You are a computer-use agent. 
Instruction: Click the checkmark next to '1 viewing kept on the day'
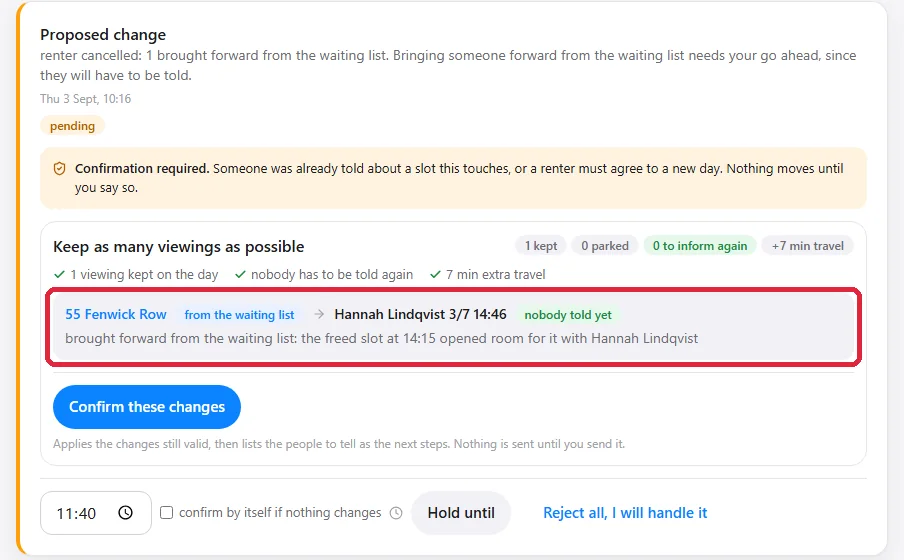[59, 275]
